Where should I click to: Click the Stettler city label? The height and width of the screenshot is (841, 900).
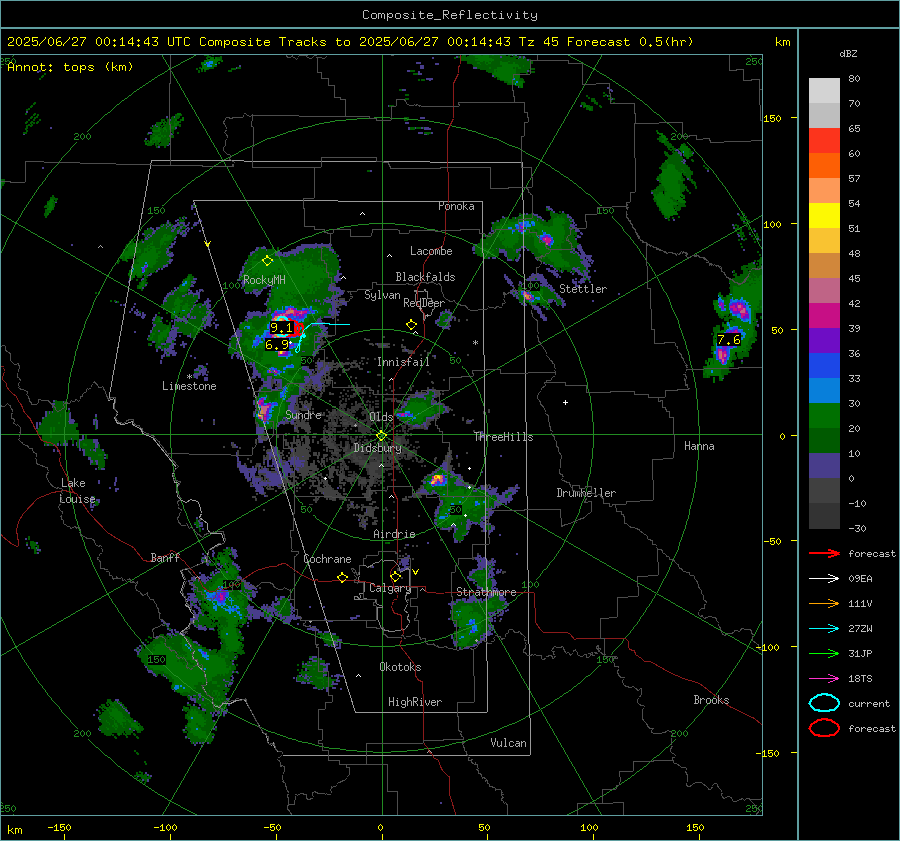coord(583,289)
